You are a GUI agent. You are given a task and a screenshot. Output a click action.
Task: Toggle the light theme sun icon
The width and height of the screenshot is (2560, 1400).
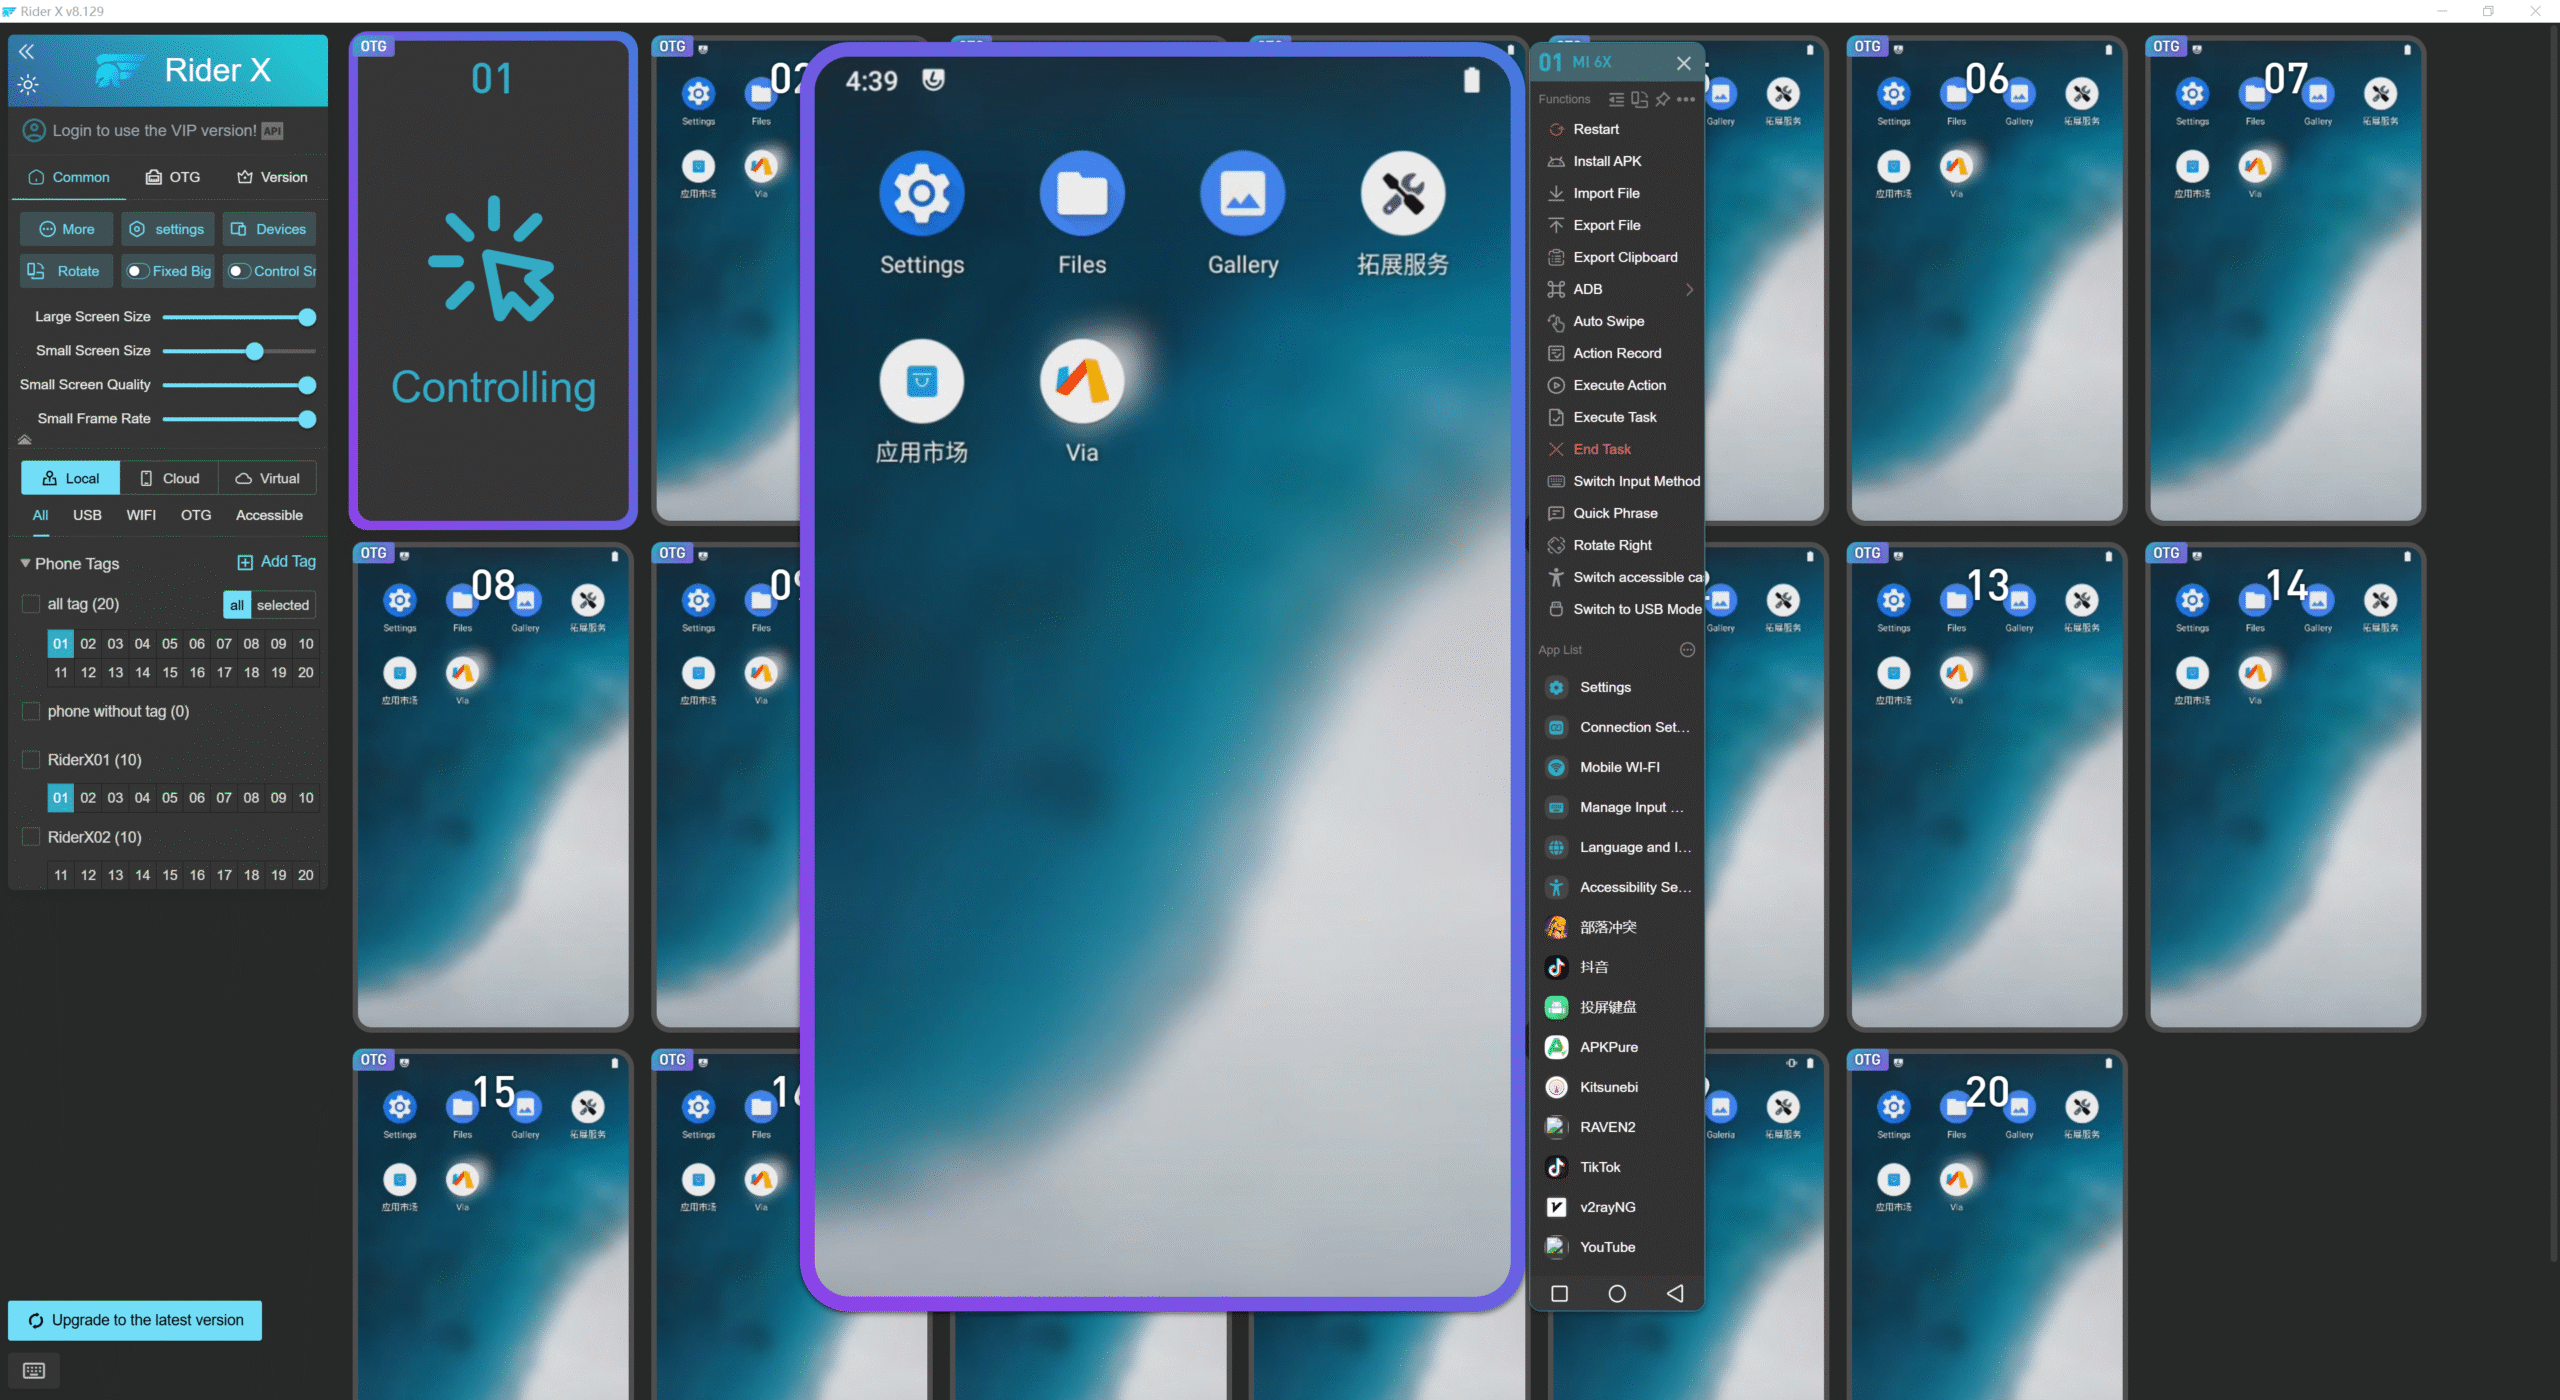[x=28, y=85]
